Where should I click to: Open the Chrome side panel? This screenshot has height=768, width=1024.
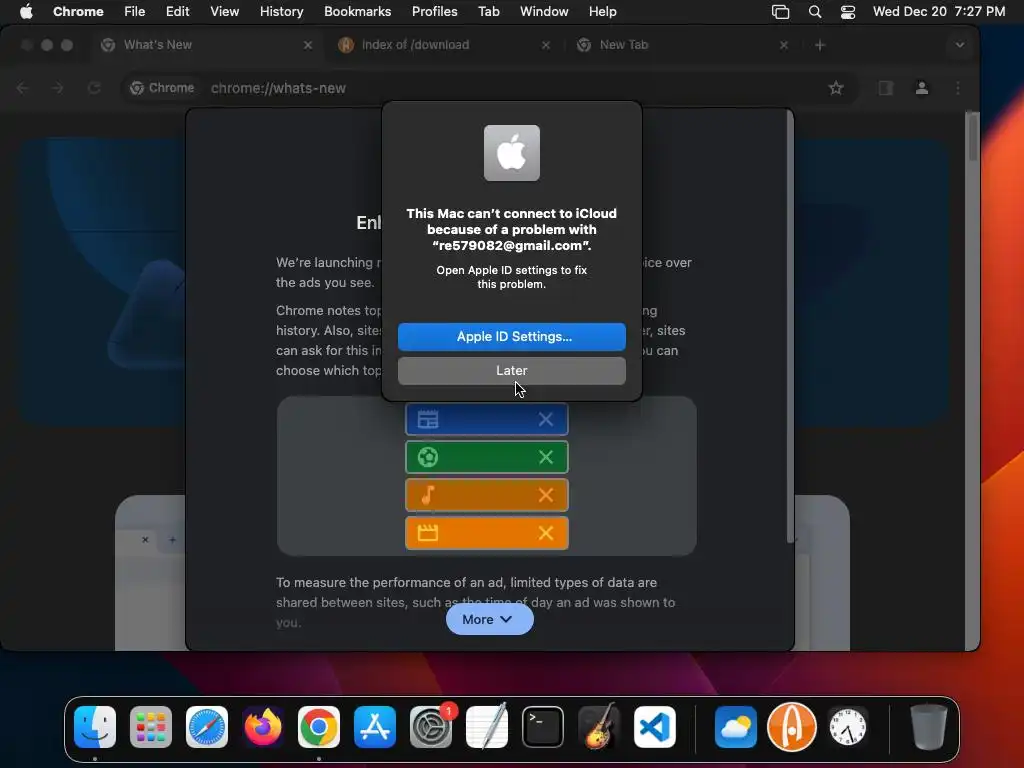coord(886,88)
